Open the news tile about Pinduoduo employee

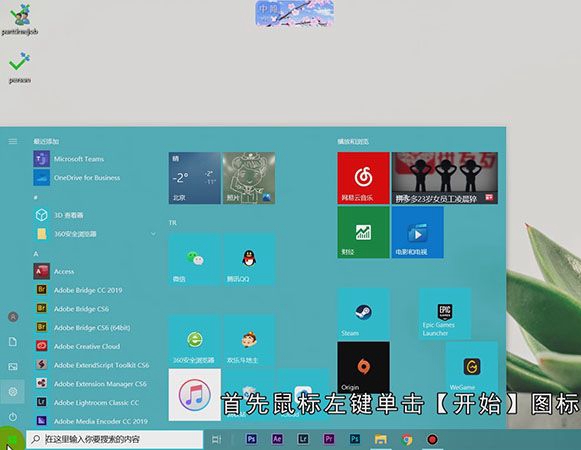point(445,178)
